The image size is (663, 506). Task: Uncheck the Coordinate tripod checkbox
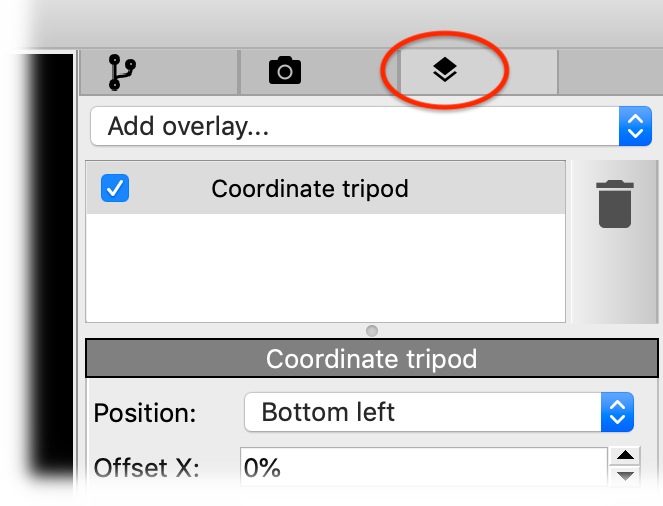pyautogui.click(x=116, y=188)
